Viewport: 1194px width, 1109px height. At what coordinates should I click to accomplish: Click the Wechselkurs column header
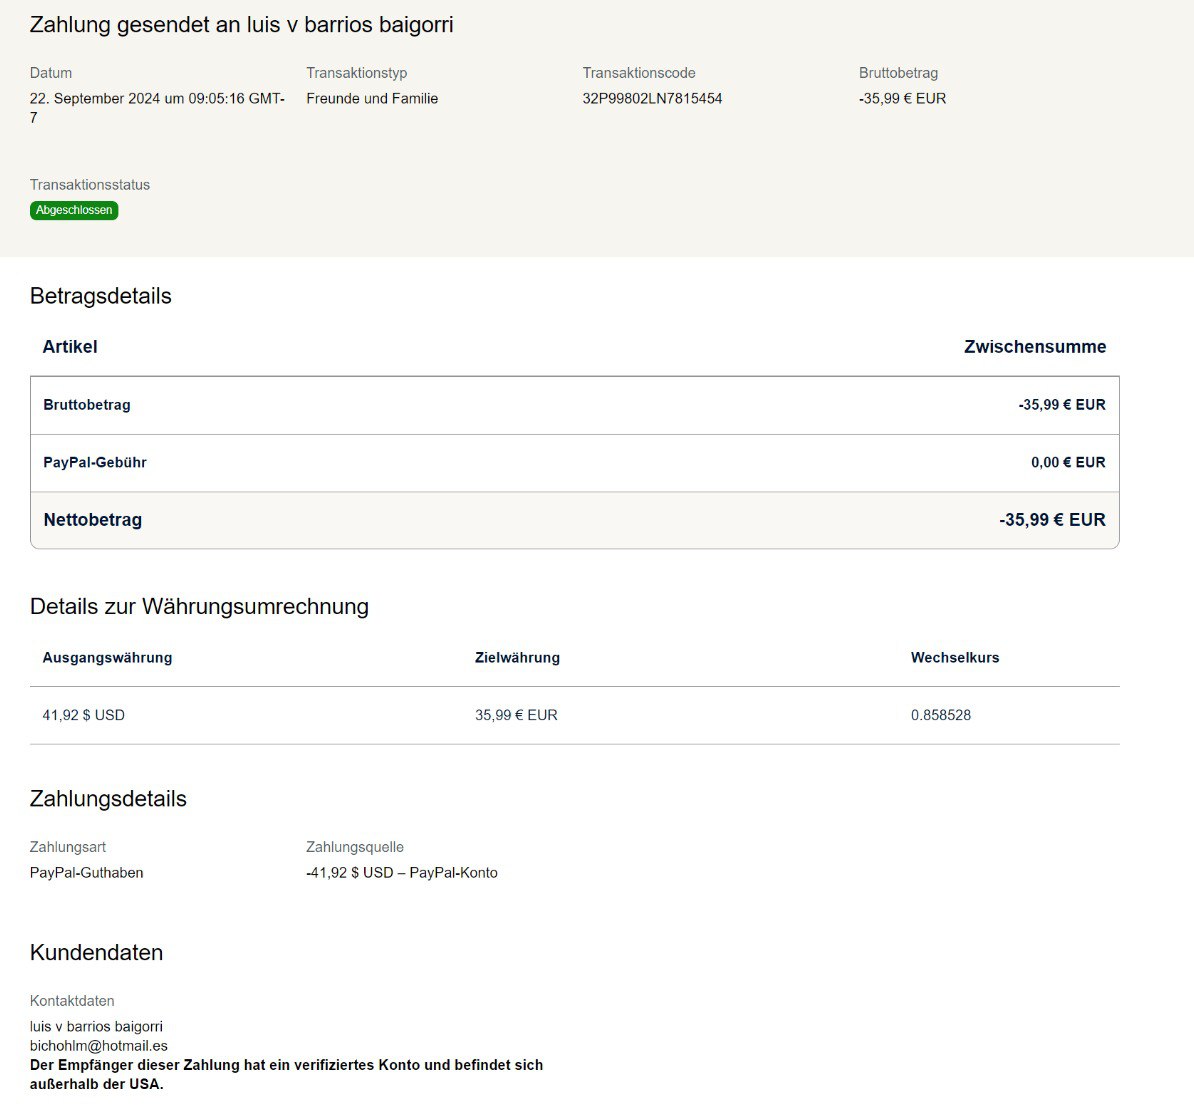(954, 657)
